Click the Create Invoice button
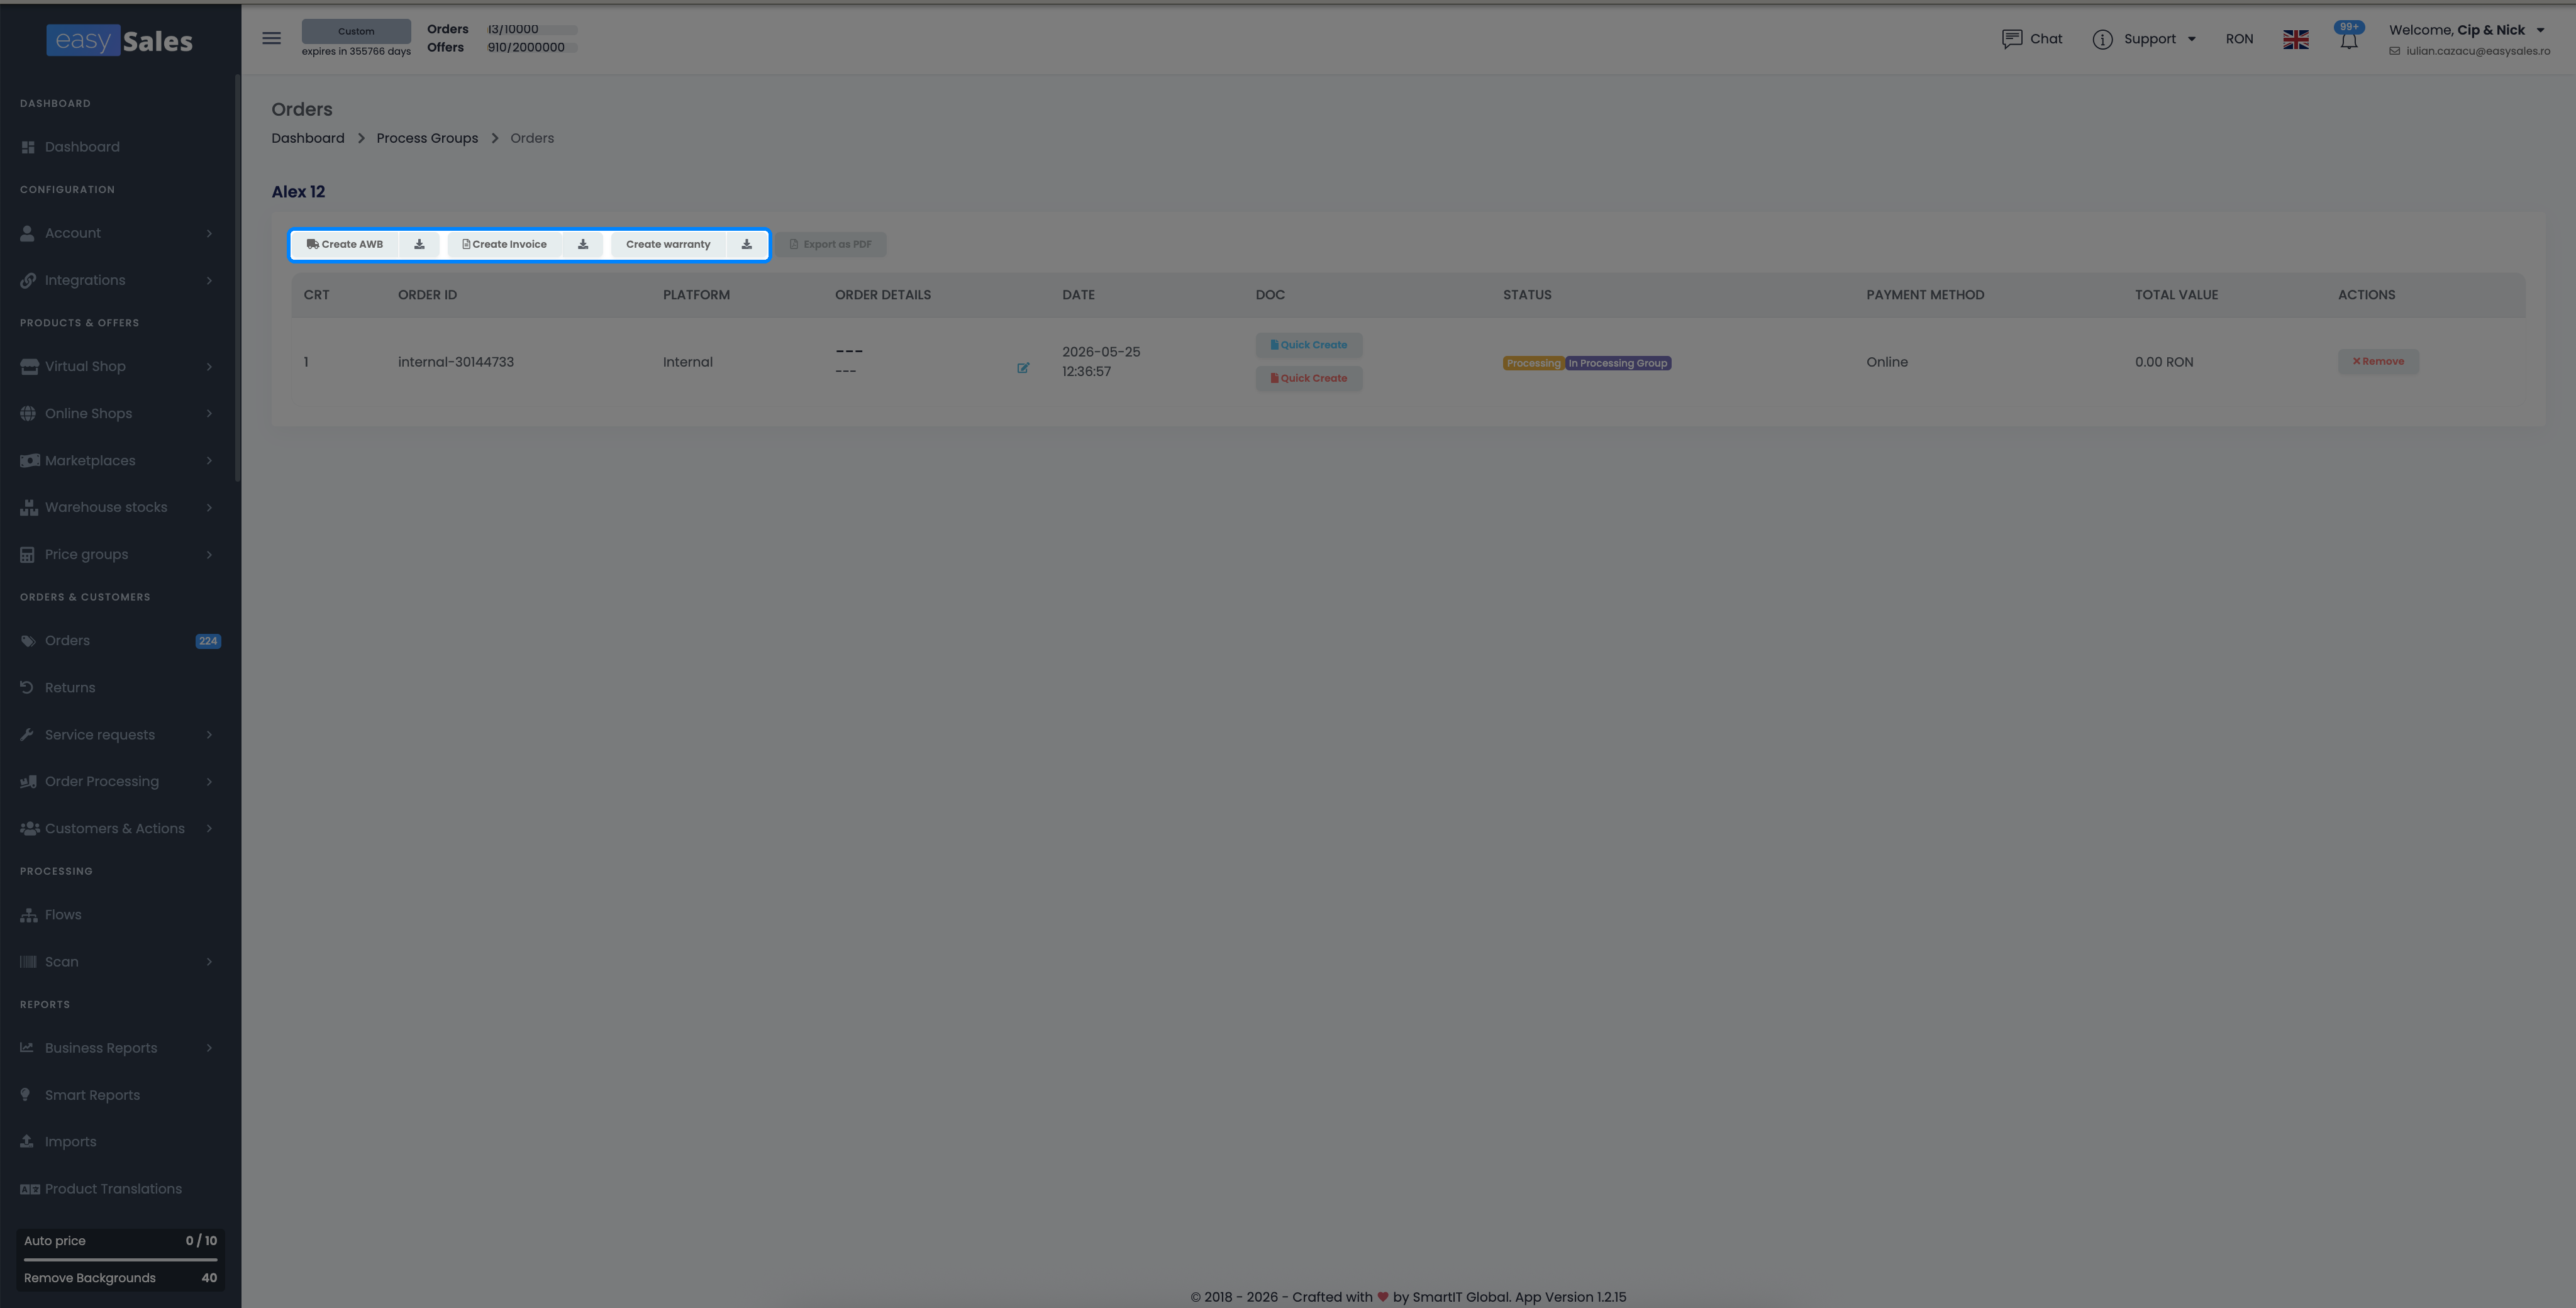This screenshot has height=1308, width=2576. tap(505, 244)
